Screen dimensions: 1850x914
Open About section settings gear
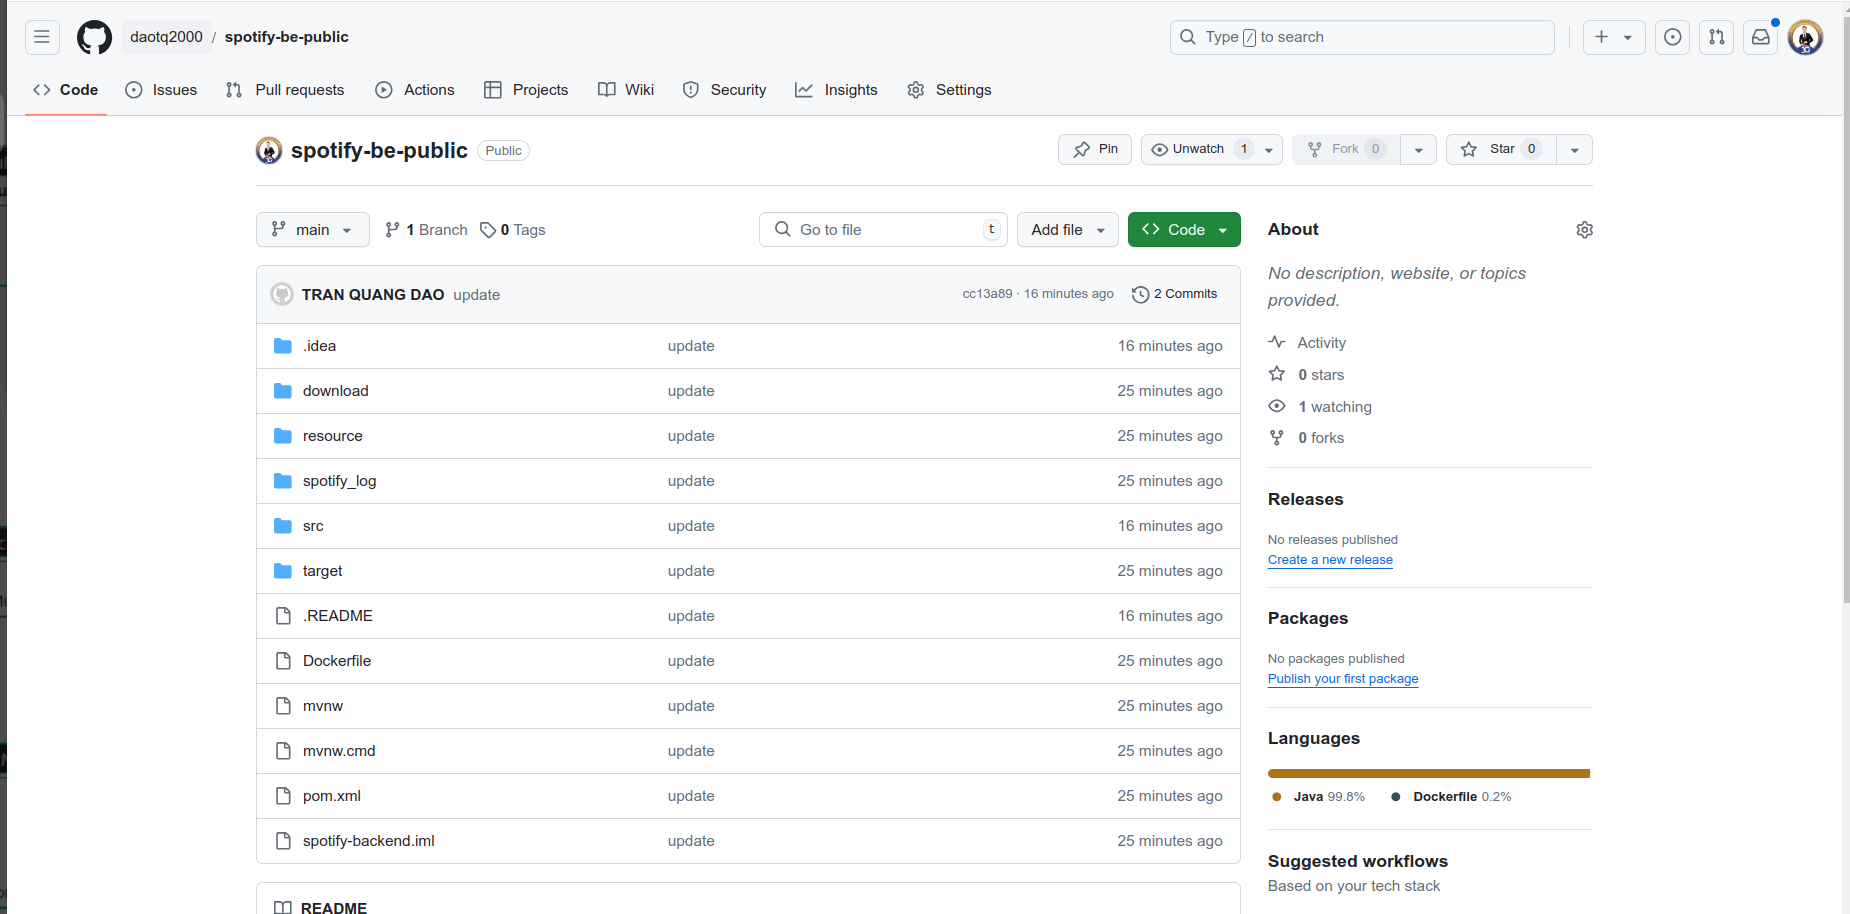pyautogui.click(x=1584, y=230)
